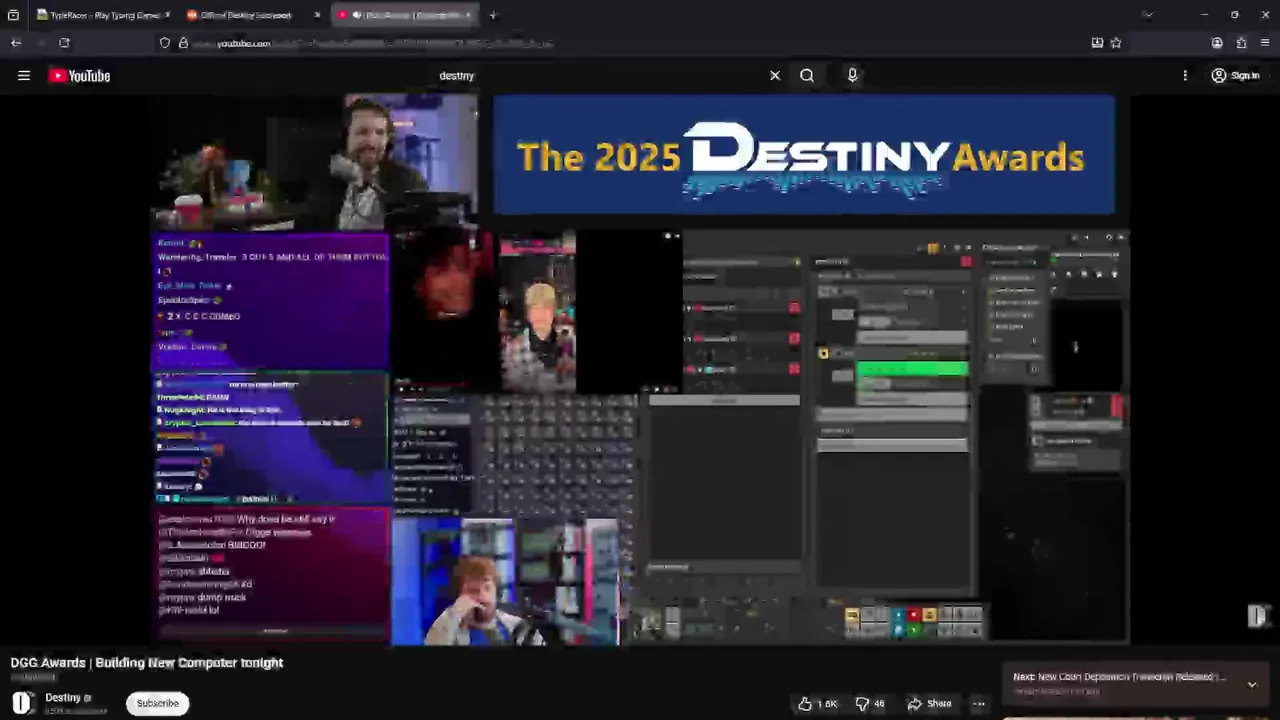Image resolution: width=1280 pixels, height=720 pixels.
Task: Open Firefox account menu
Action: pyautogui.click(x=1217, y=43)
